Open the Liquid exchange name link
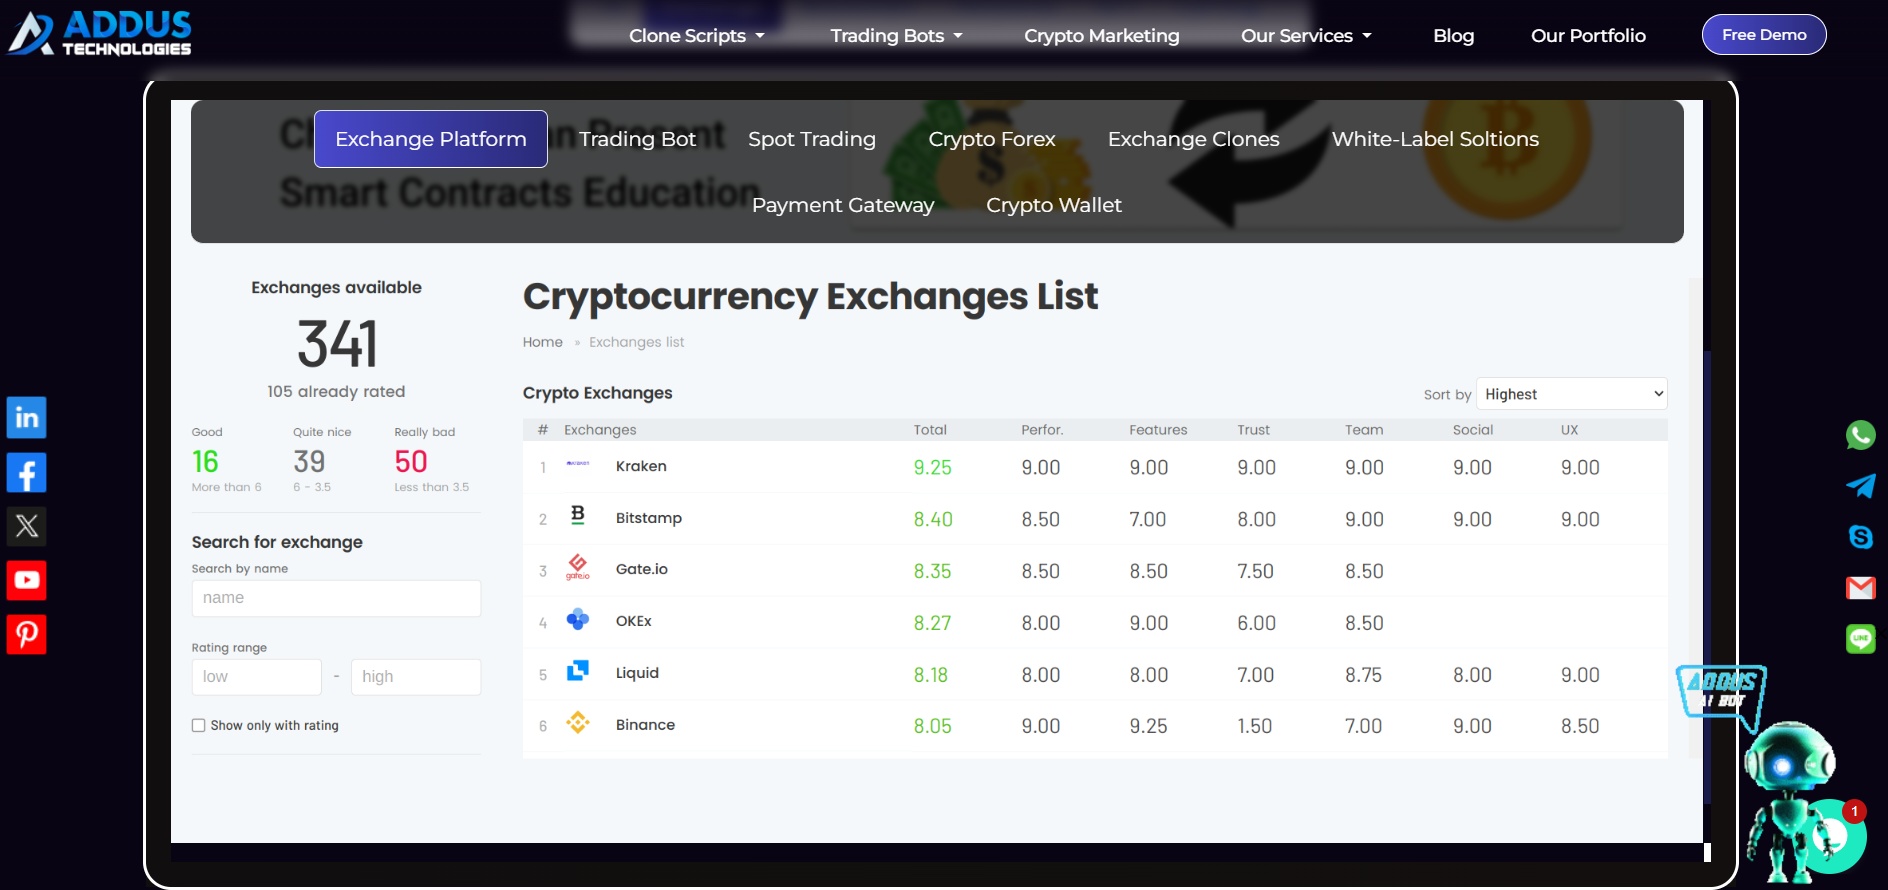 click(637, 673)
